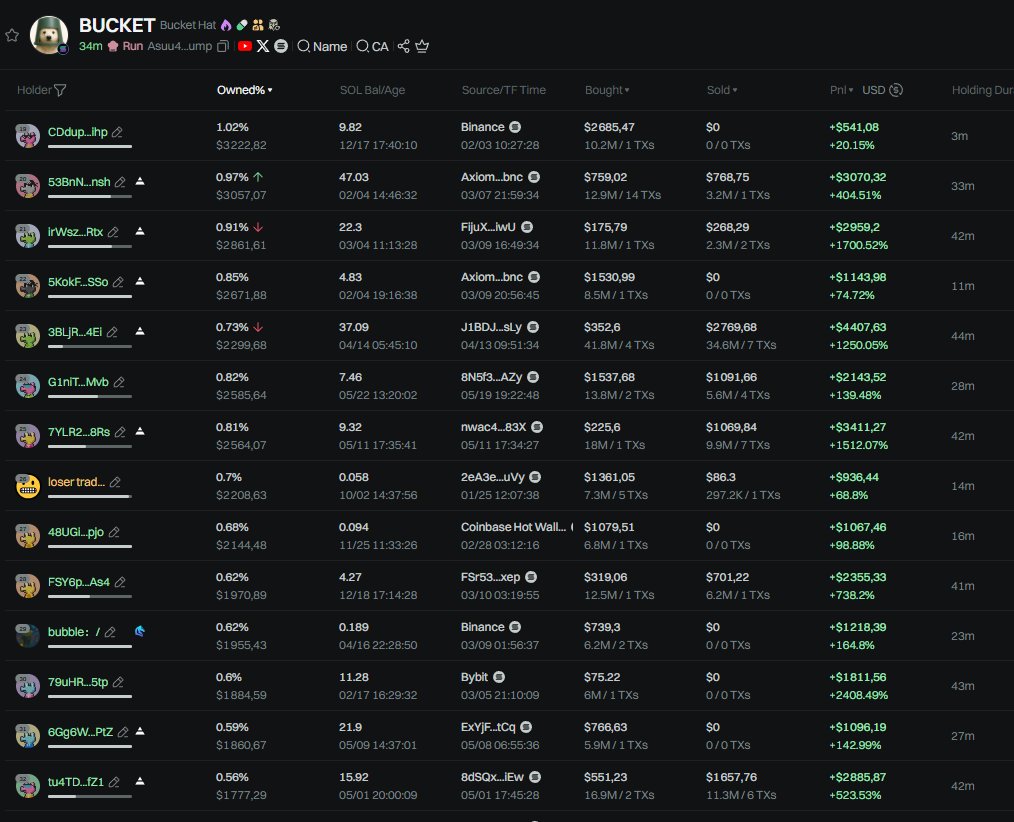Edit label for CDdup...ihp wallet

tap(117, 132)
